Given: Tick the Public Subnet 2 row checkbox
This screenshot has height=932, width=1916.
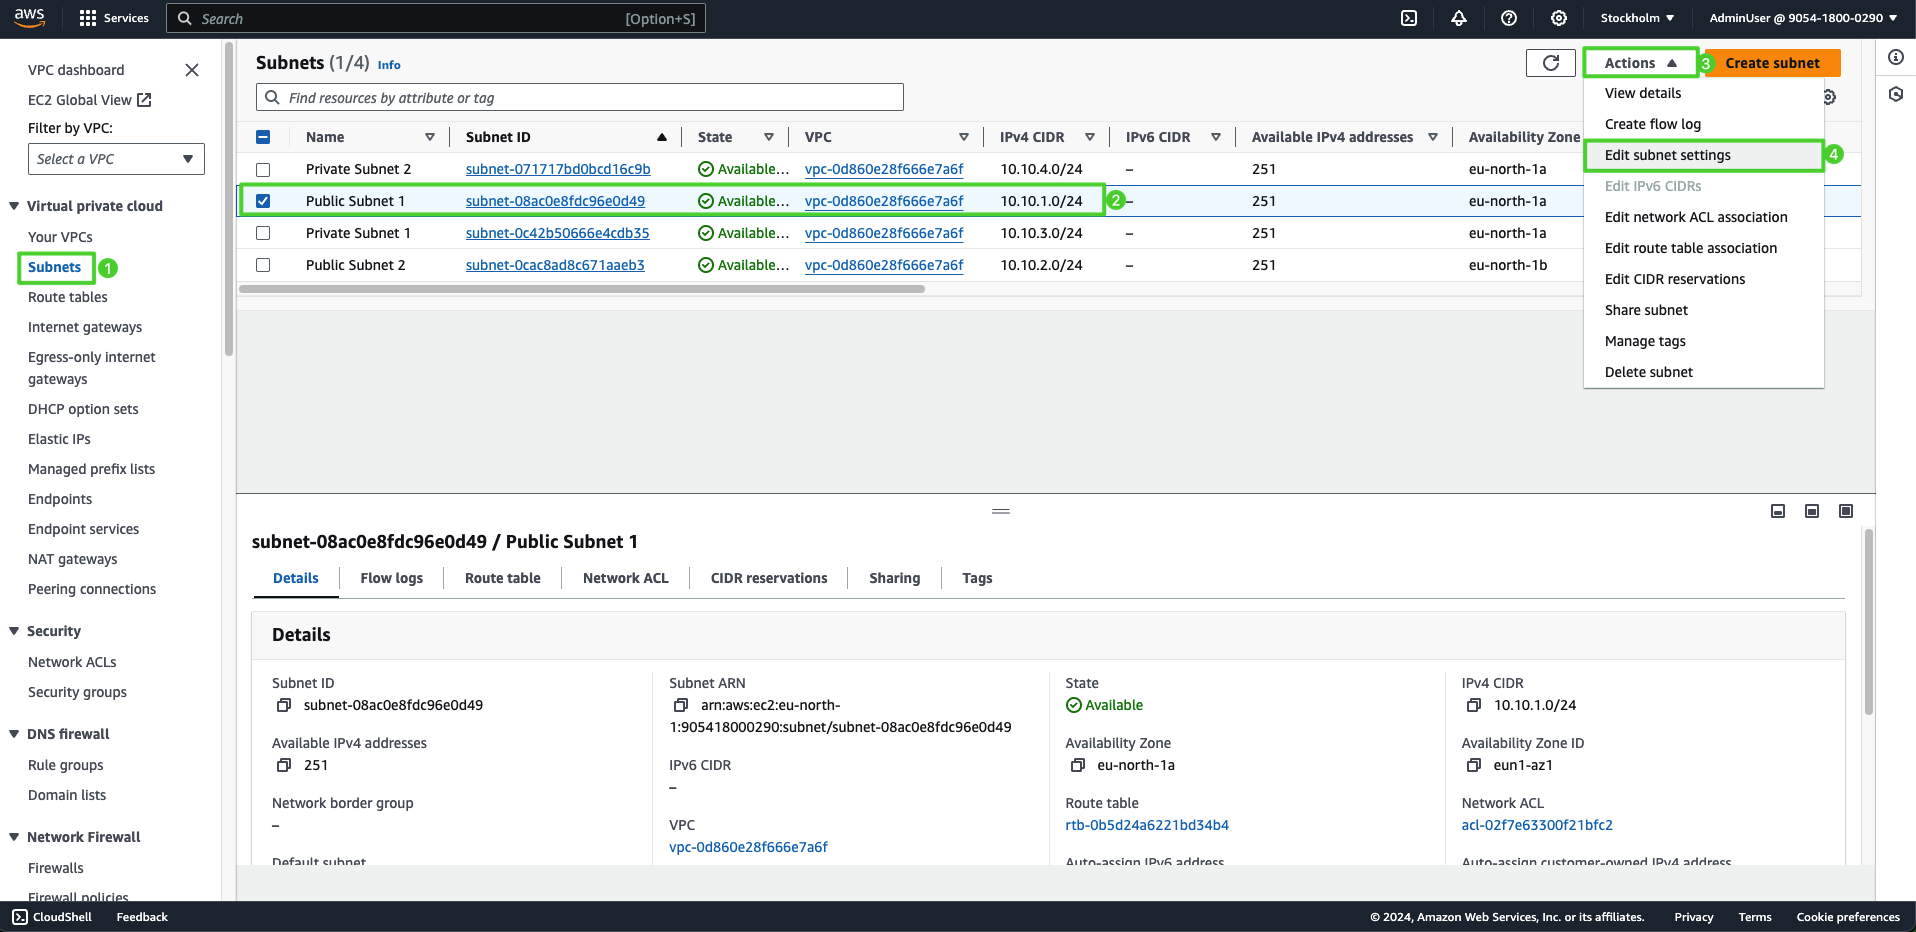Looking at the screenshot, I should [x=263, y=265].
